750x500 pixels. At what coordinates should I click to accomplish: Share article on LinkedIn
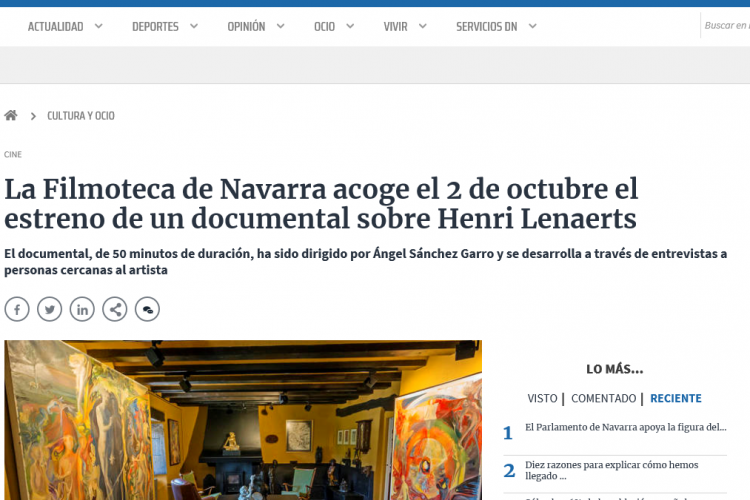(x=82, y=309)
